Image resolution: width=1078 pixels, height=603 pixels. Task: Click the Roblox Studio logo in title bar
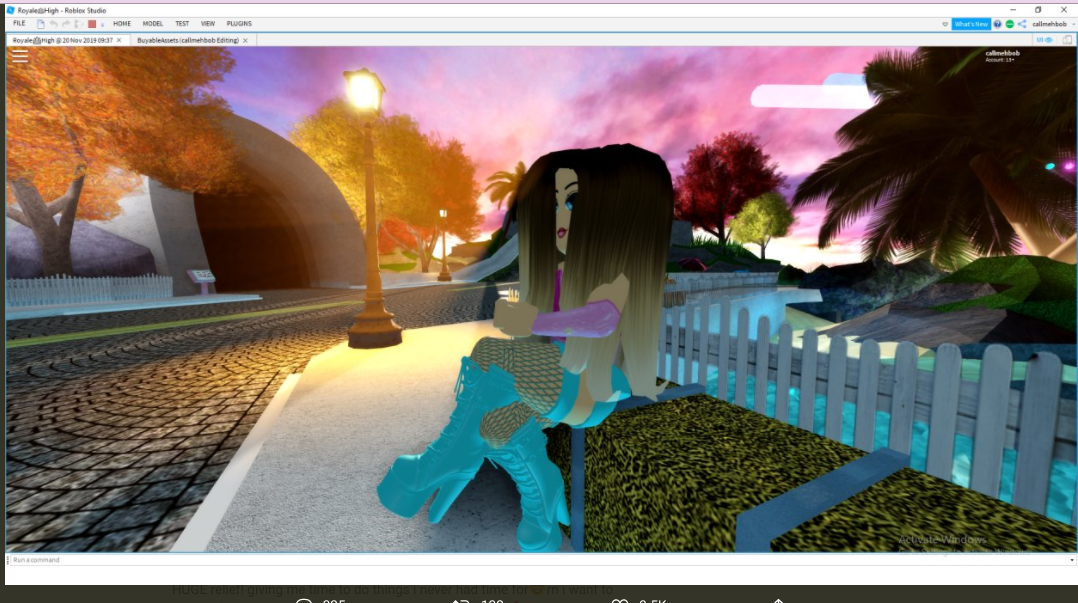(10, 10)
